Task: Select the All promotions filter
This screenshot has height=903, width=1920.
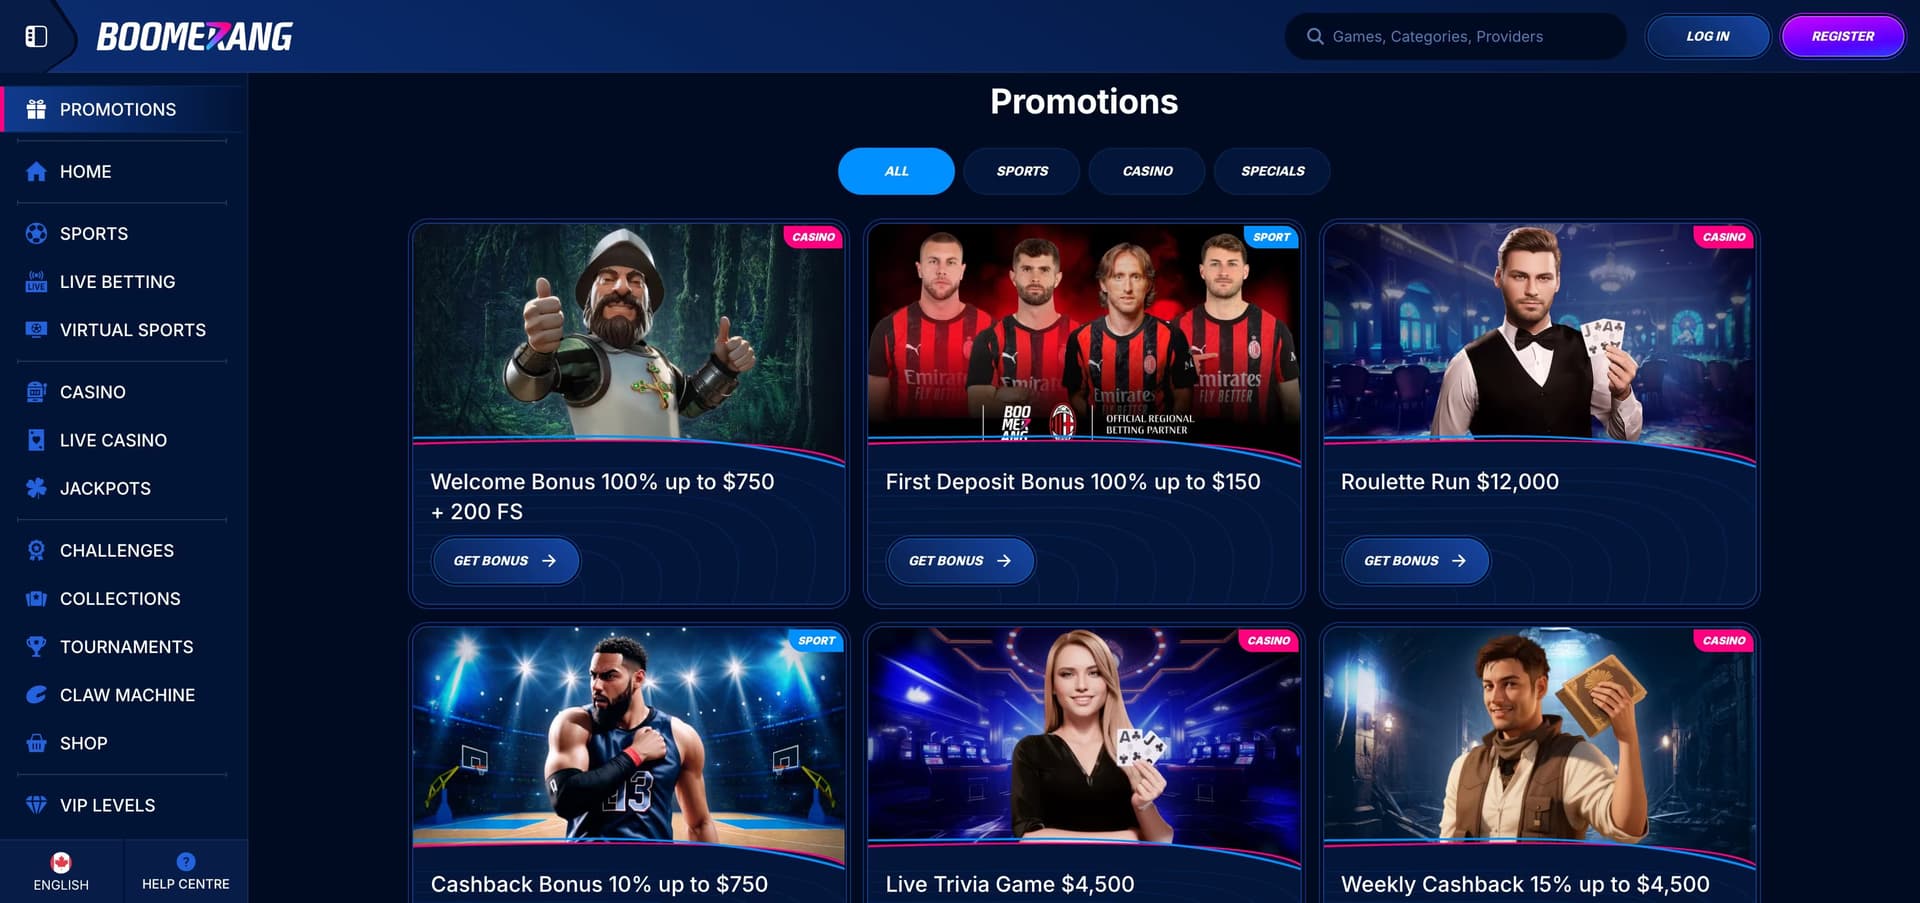Action: pos(896,171)
